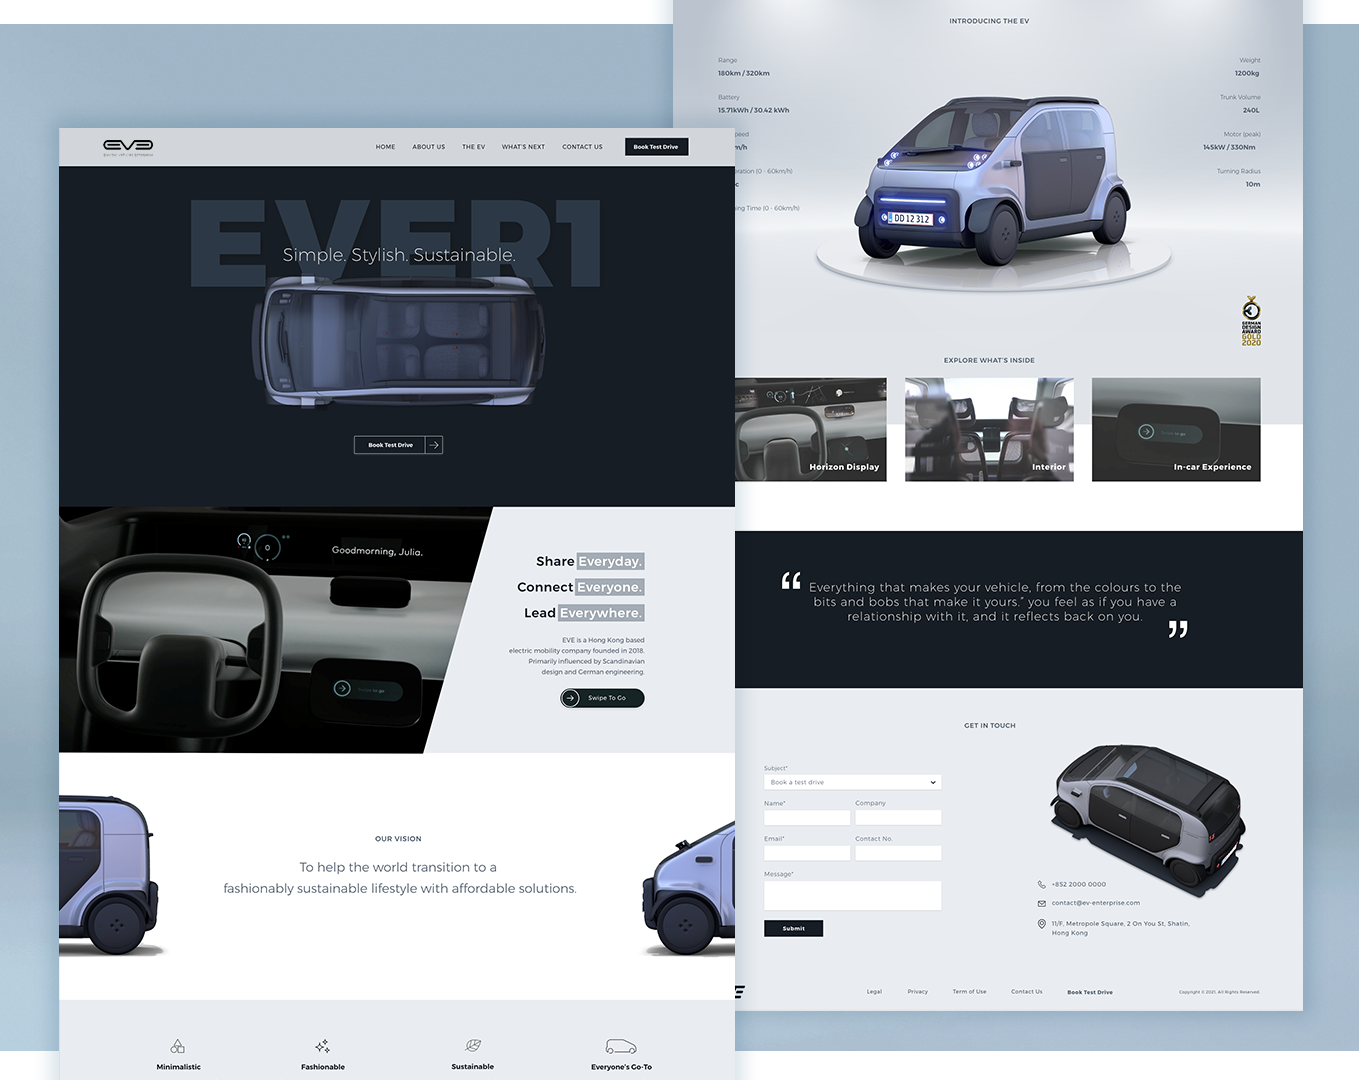Viewport: 1359px width, 1080px height.
Task: Click the +852 2000 0000 phone number
Action: (1078, 884)
